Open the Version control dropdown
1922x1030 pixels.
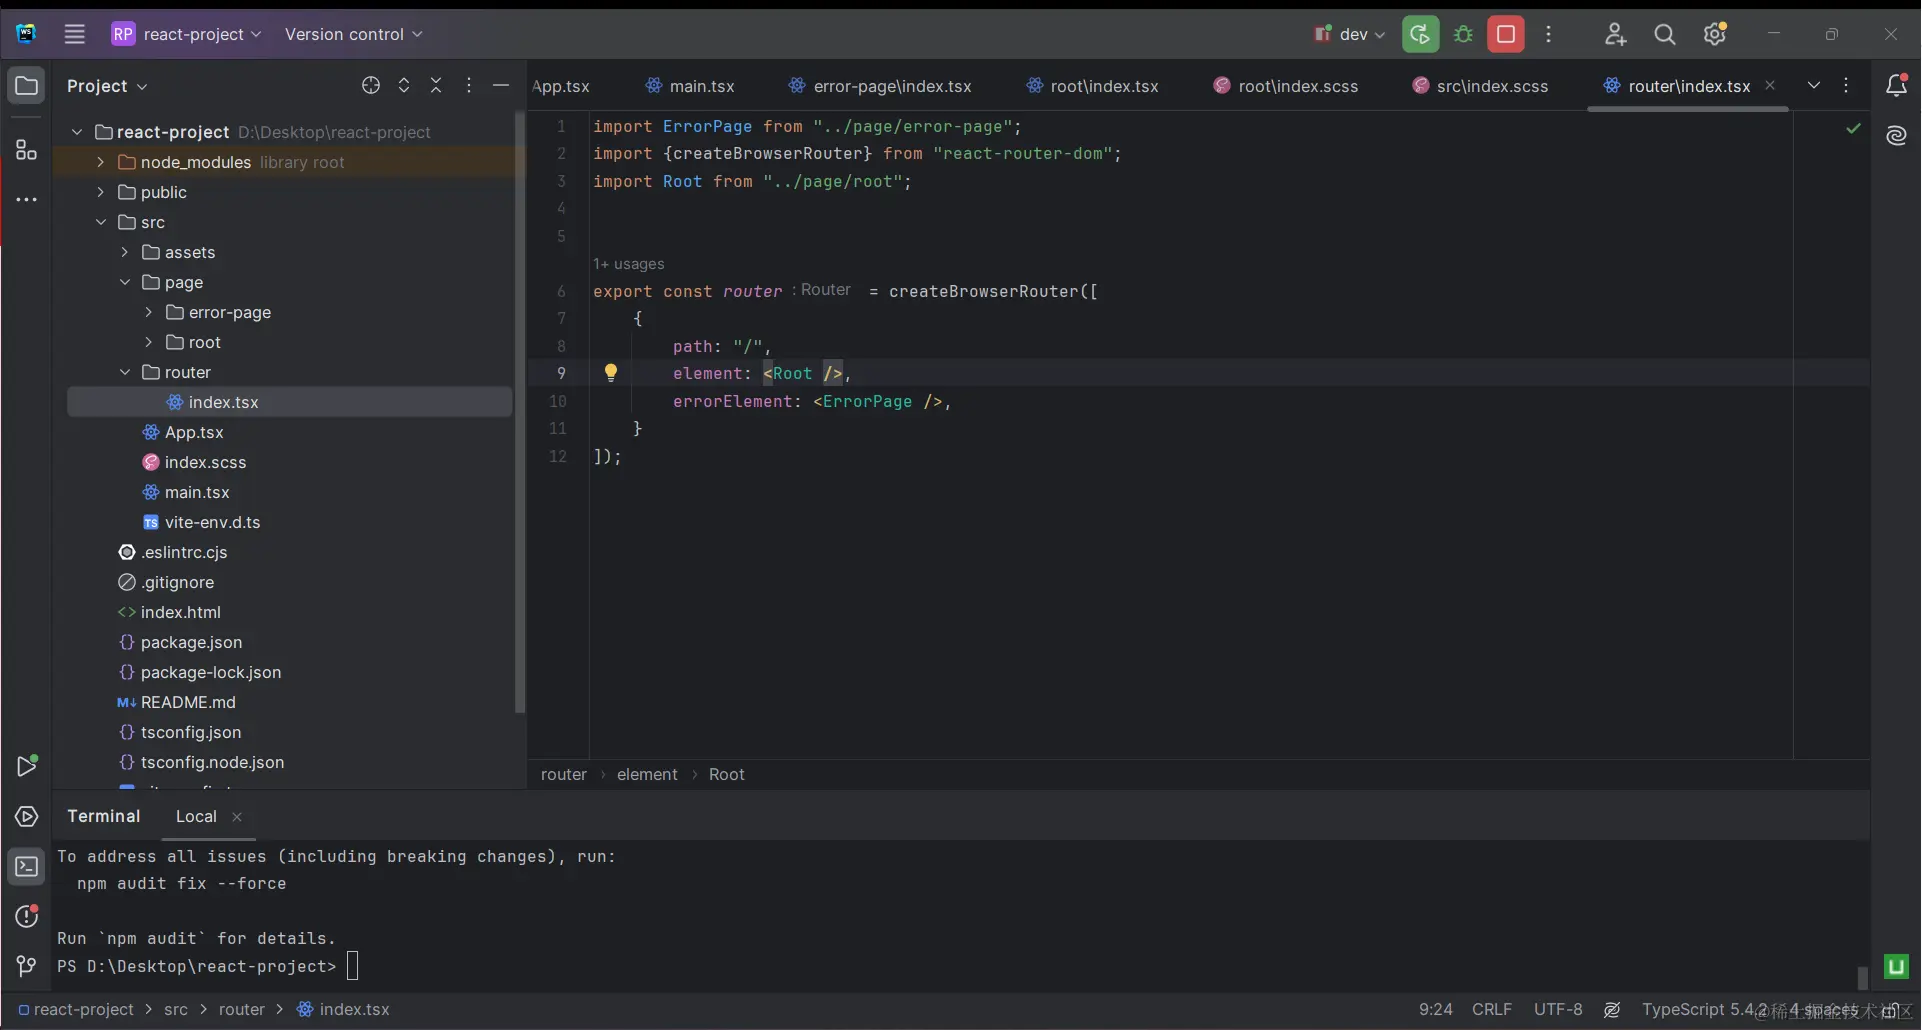click(353, 34)
